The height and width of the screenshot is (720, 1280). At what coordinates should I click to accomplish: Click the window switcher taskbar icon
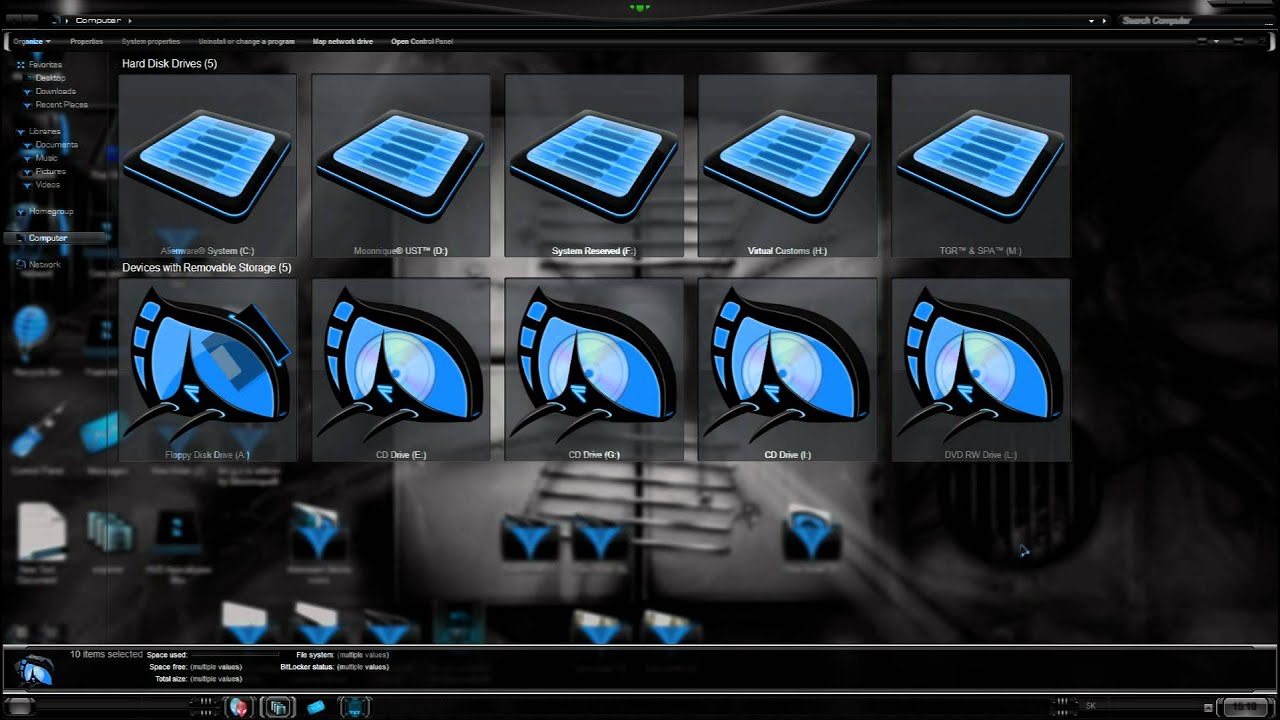pyautogui.click(x=277, y=707)
